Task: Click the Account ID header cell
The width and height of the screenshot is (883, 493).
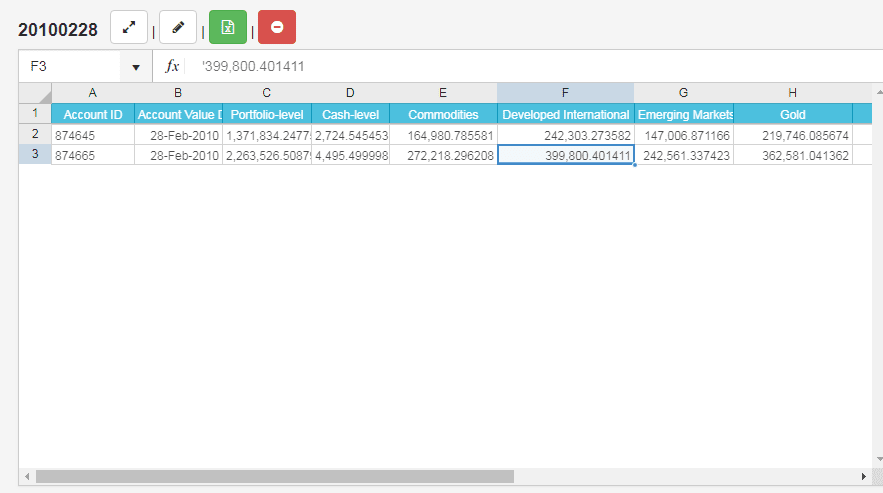Action: point(92,114)
